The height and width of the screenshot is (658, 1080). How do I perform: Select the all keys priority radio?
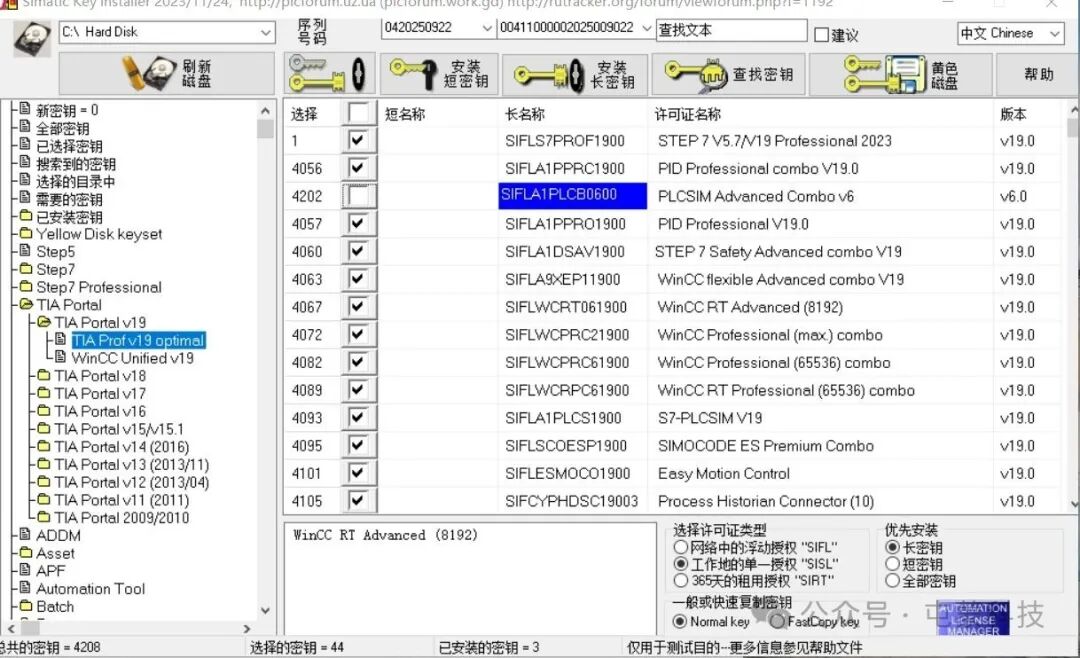pyautogui.click(x=892, y=580)
